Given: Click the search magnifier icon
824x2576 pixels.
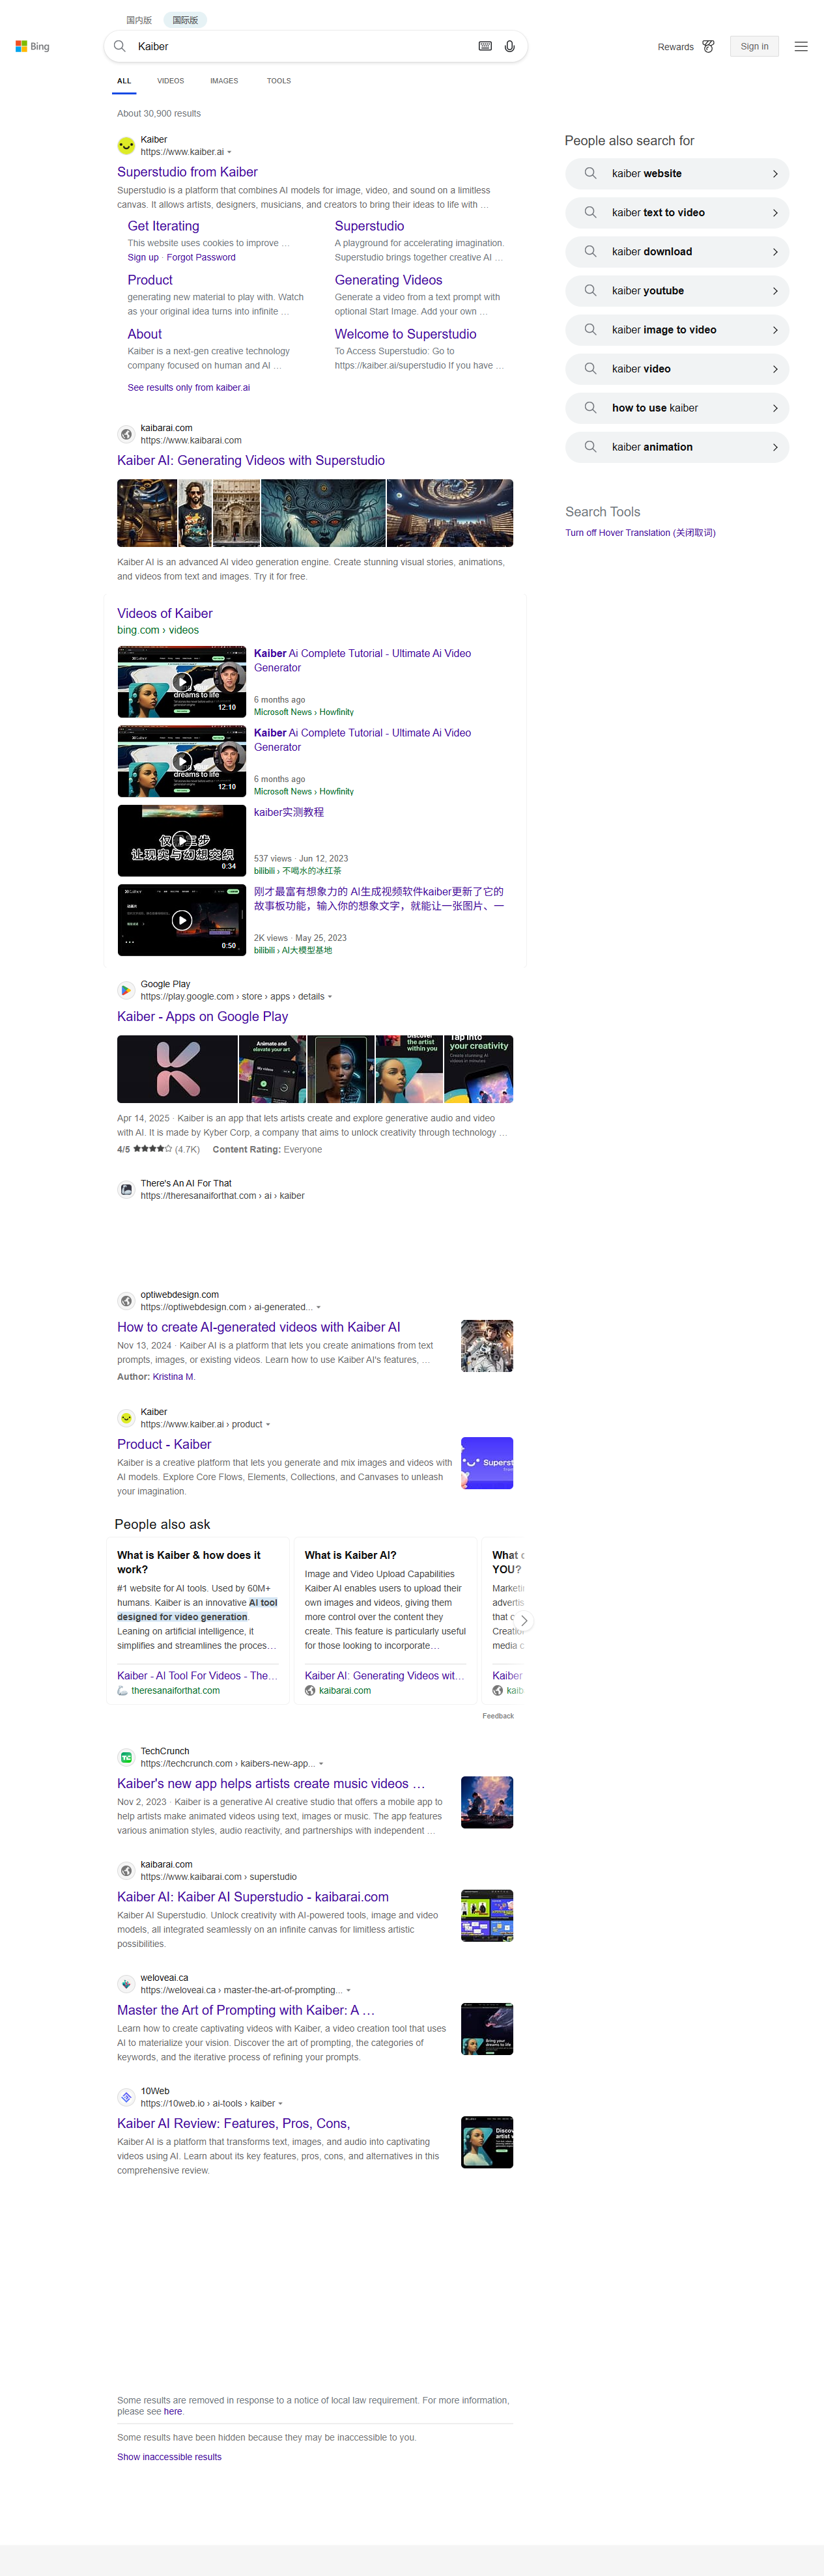Looking at the screenshot, I should point(120,47).
